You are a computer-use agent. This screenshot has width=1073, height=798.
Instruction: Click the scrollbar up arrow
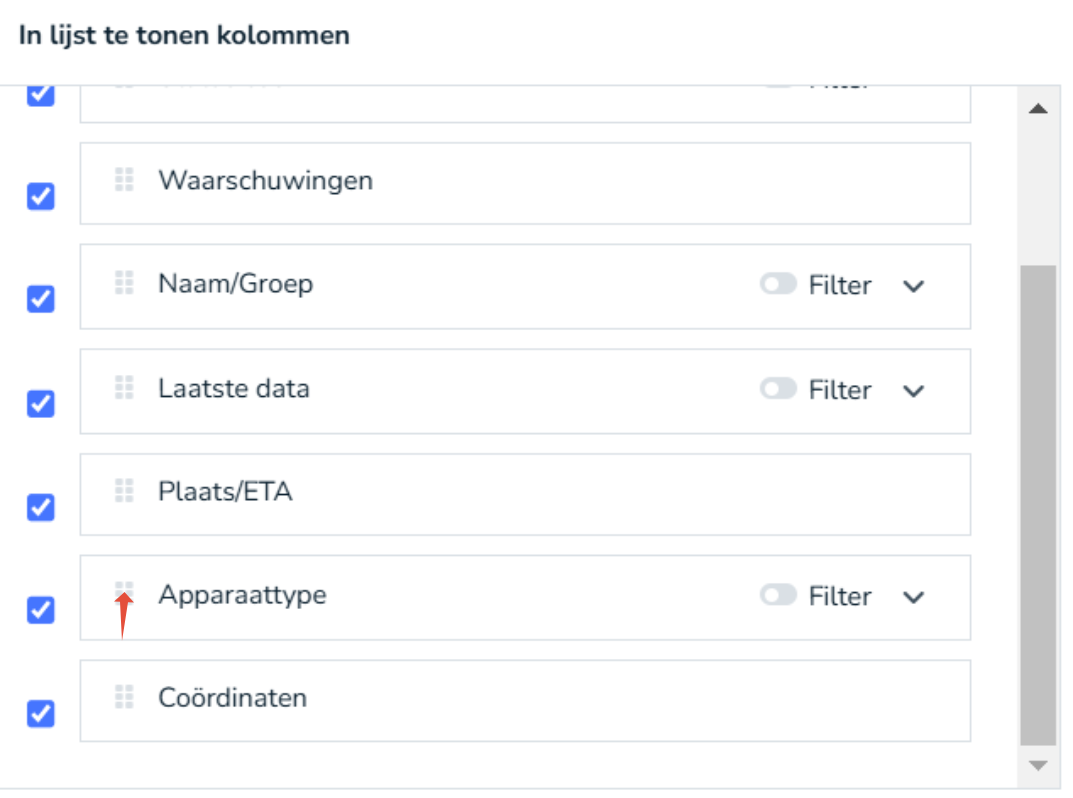[x=1038, y=108]
